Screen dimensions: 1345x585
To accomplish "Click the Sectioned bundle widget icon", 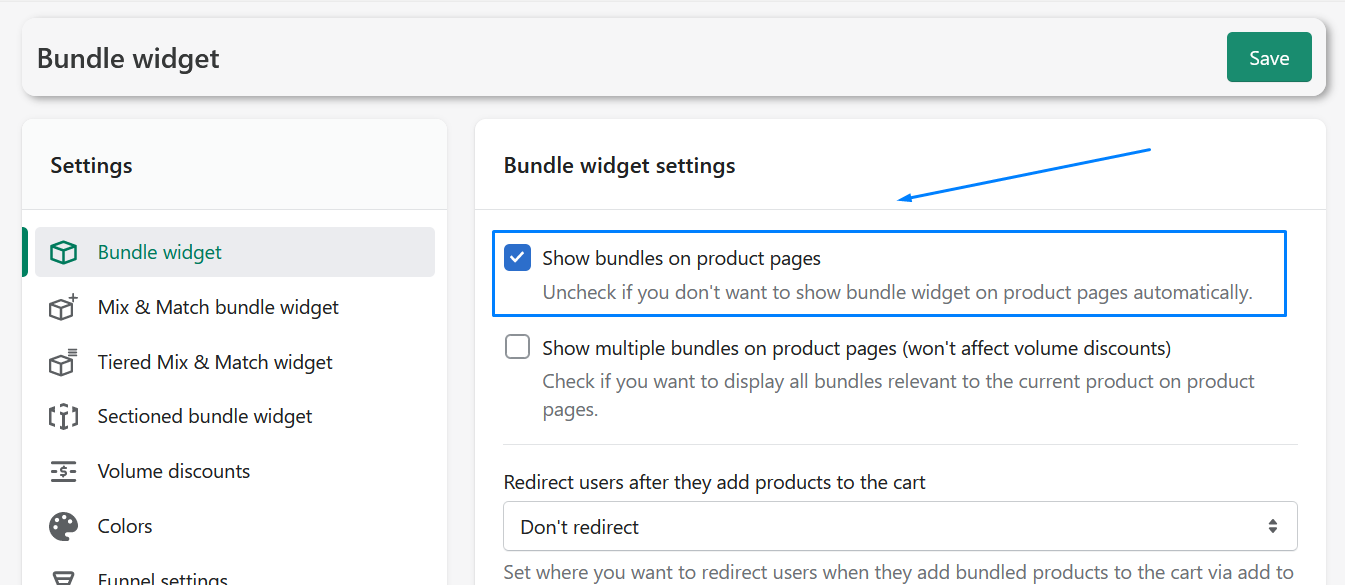I will (x=63, y=417).
